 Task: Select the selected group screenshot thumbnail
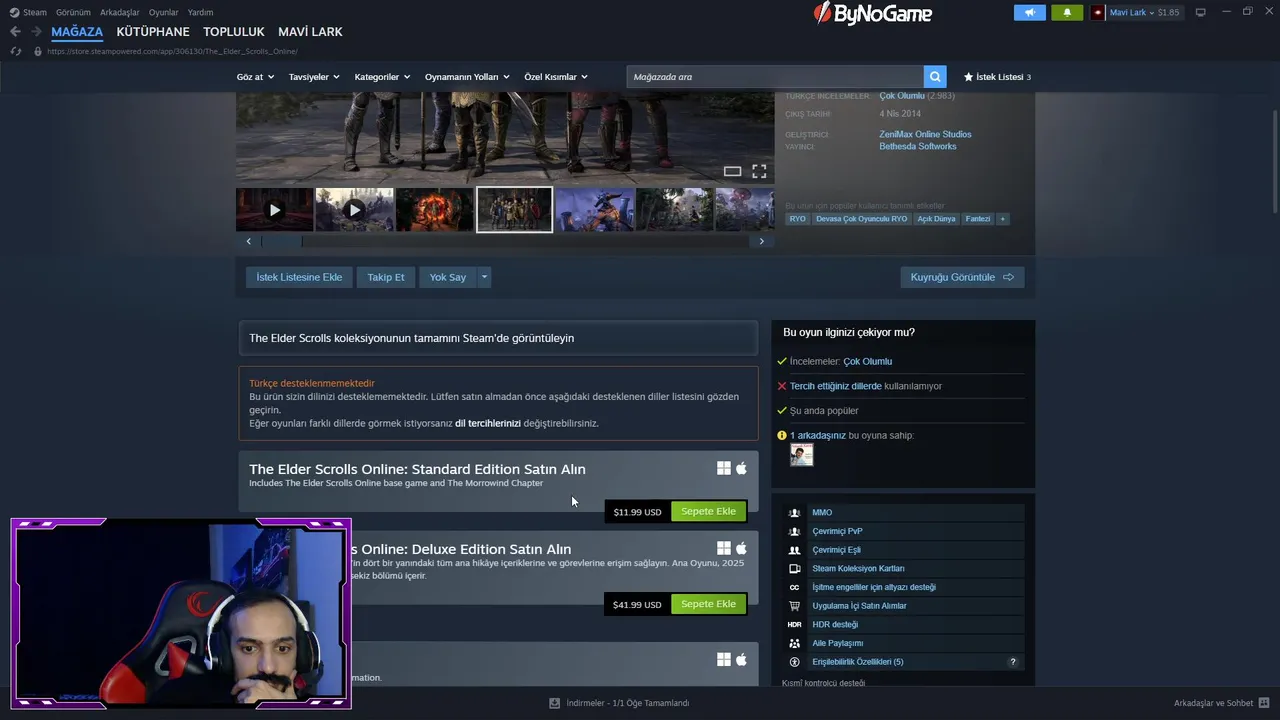pos(514,210)
